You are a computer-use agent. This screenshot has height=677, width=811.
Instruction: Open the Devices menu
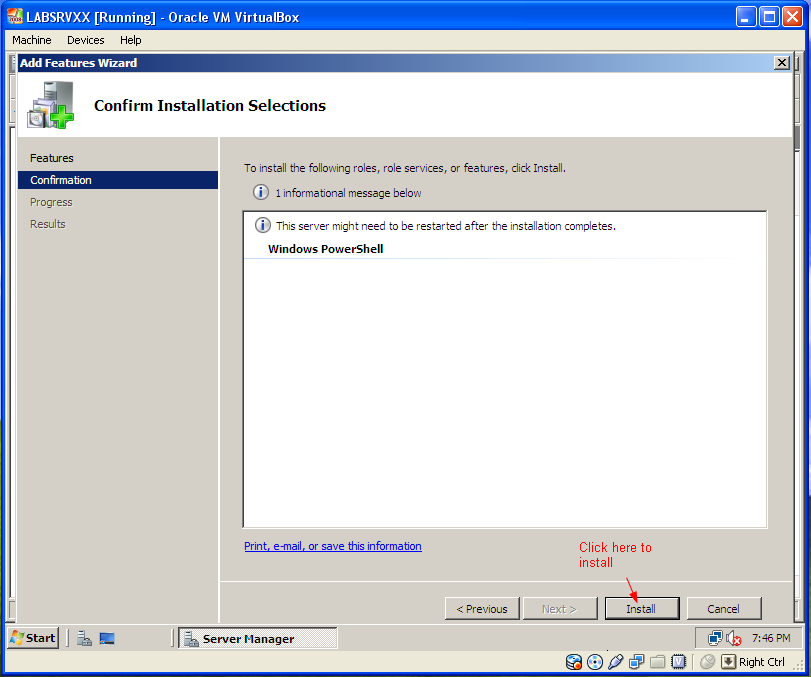pyautogui.click(x=85, y=40)
